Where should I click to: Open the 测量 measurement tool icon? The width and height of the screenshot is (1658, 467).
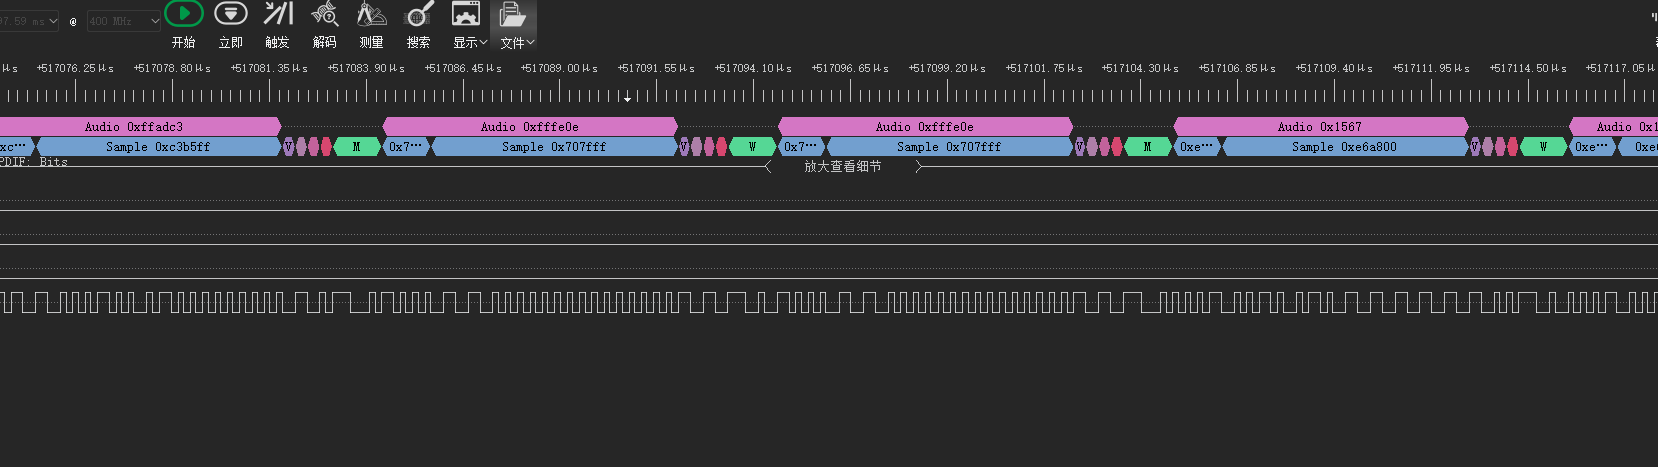click(x=372, y=14)
